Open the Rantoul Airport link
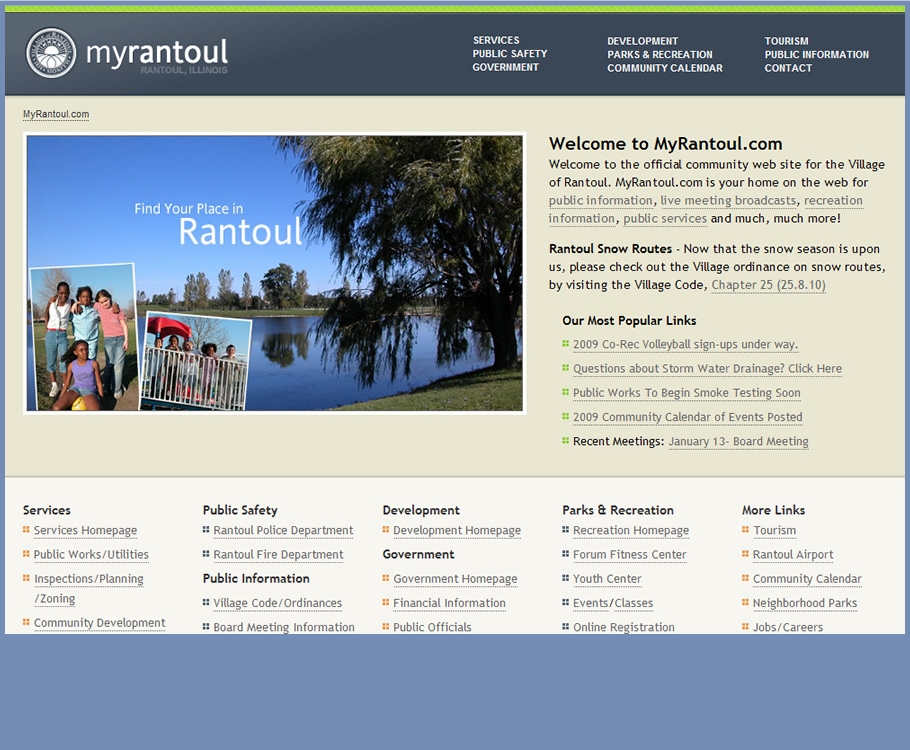Screen dimensions: 910x750 point(793,555)
